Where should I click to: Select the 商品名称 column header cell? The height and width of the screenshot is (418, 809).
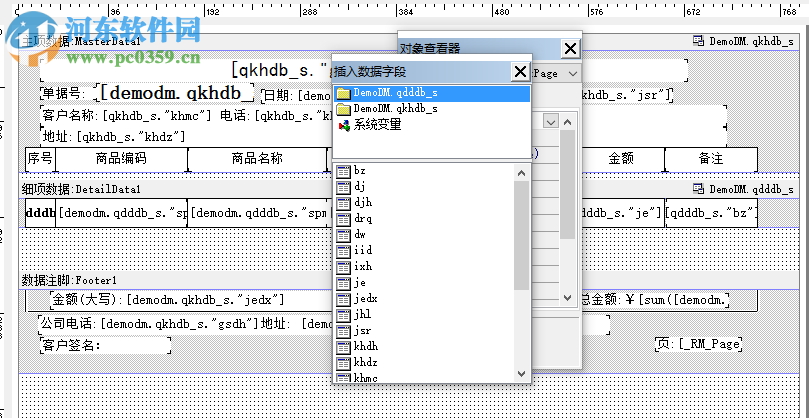pyautogui.click(x=257, y=159)
